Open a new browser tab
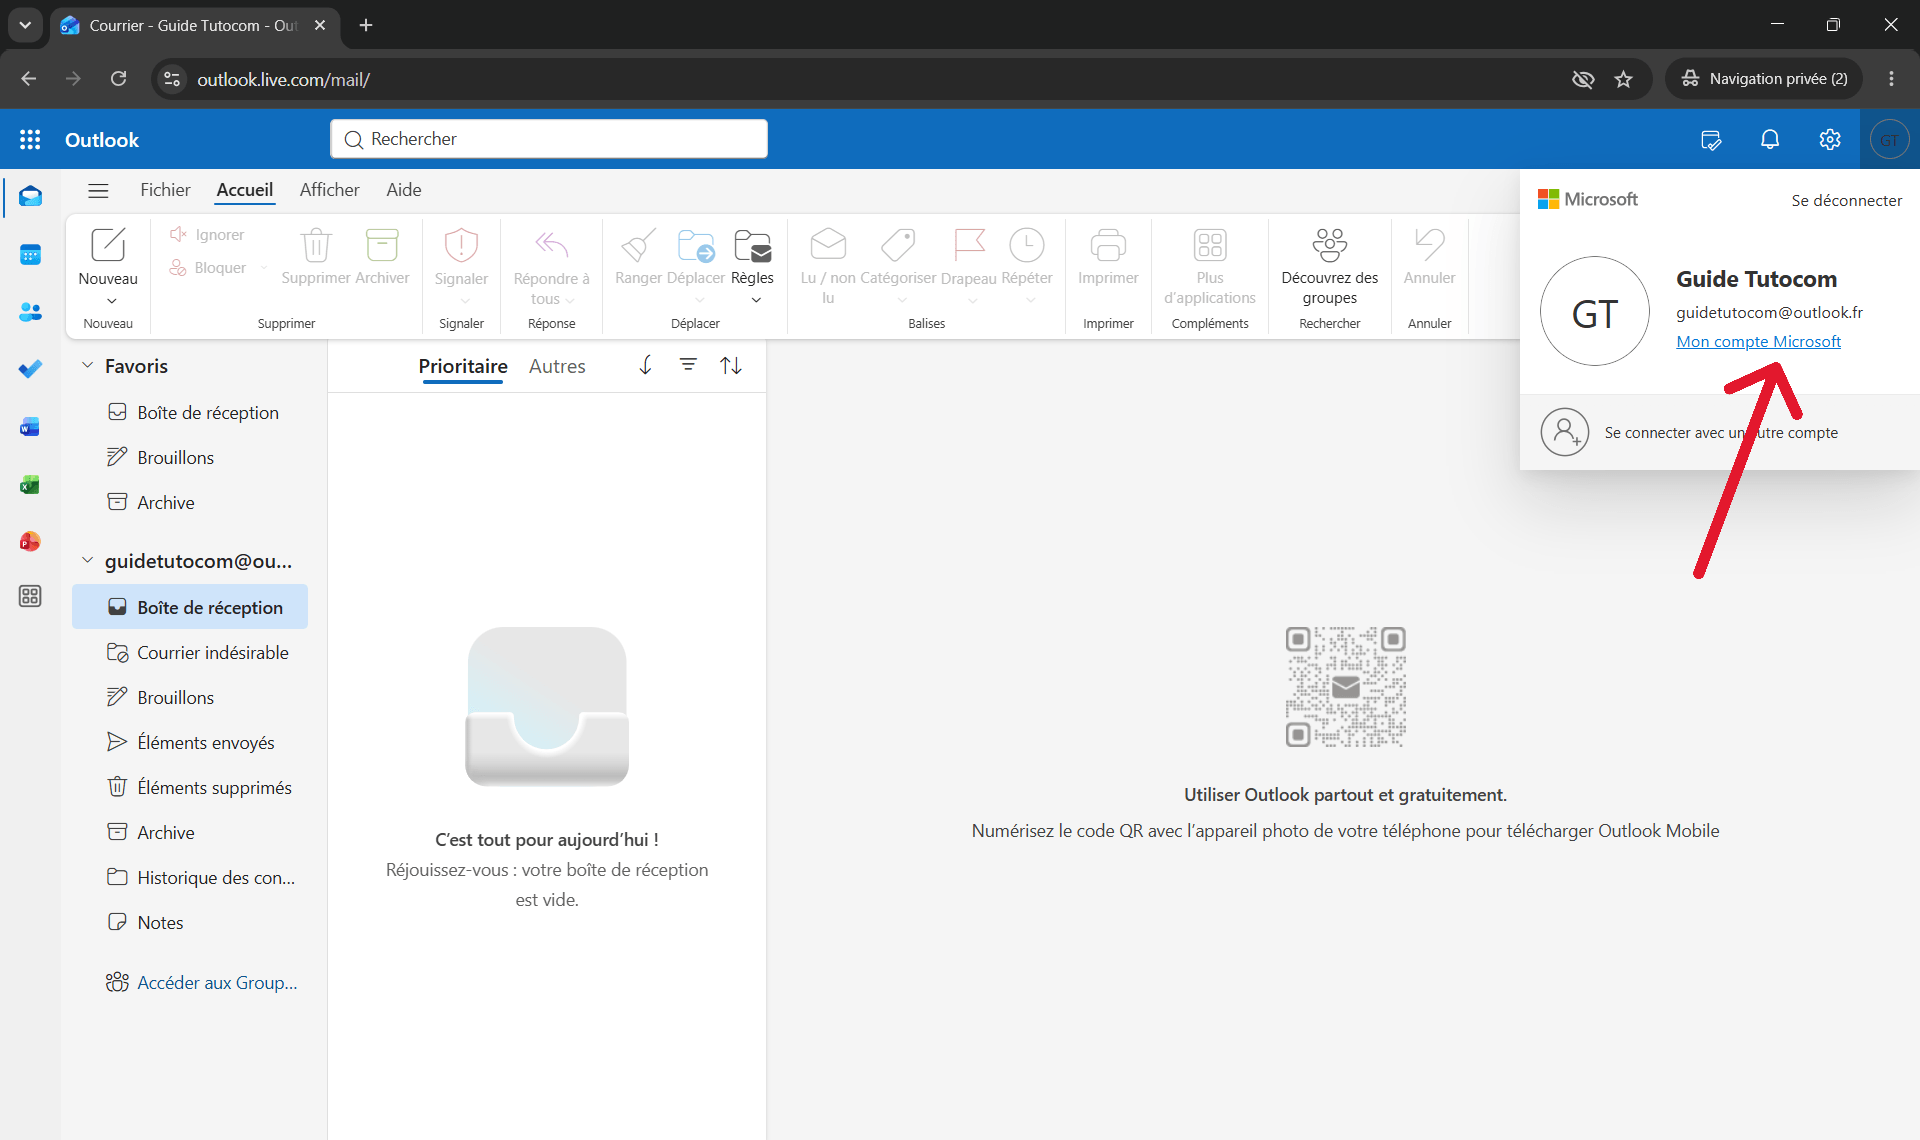This screenshot has height=1140, width=1920. (x=366, y=25)
